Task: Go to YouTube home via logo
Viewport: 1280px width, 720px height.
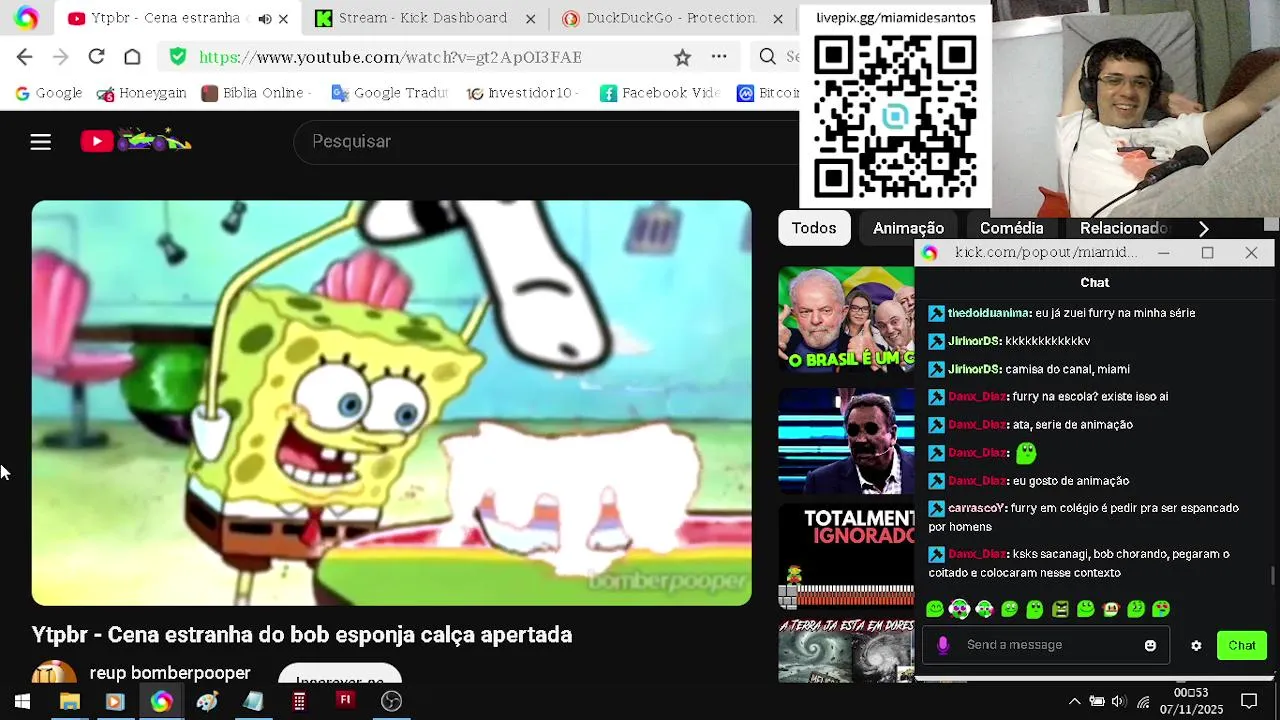Action: click(x=136, y=141)
